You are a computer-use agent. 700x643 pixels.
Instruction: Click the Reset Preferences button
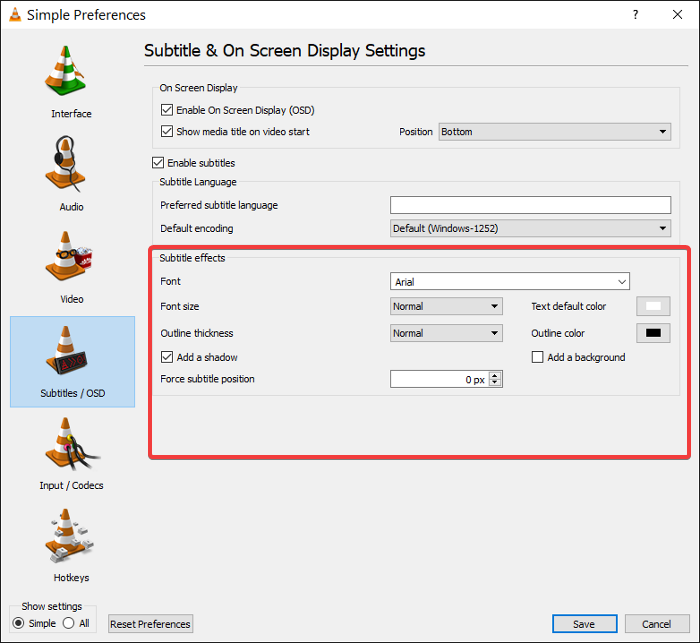150,624
